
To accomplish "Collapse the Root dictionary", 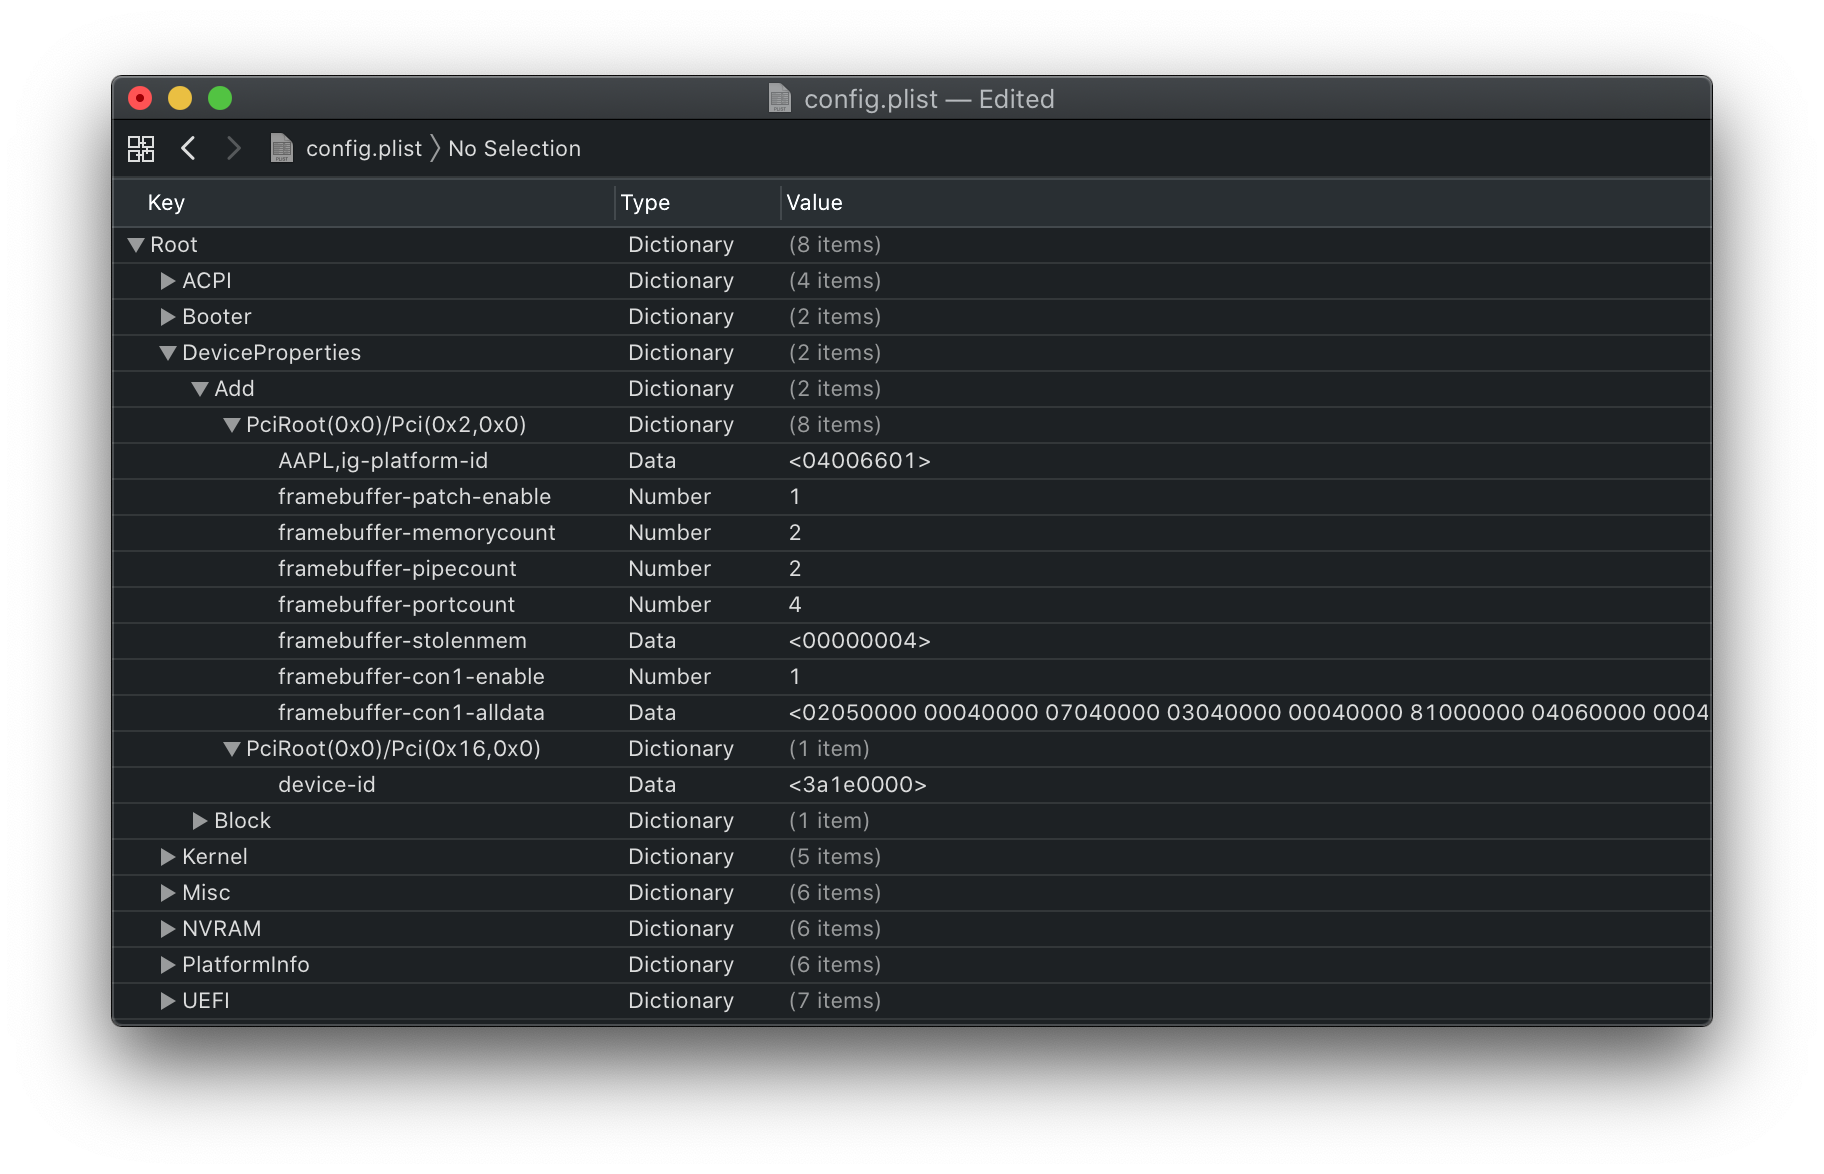I will [x=134, y=244].
